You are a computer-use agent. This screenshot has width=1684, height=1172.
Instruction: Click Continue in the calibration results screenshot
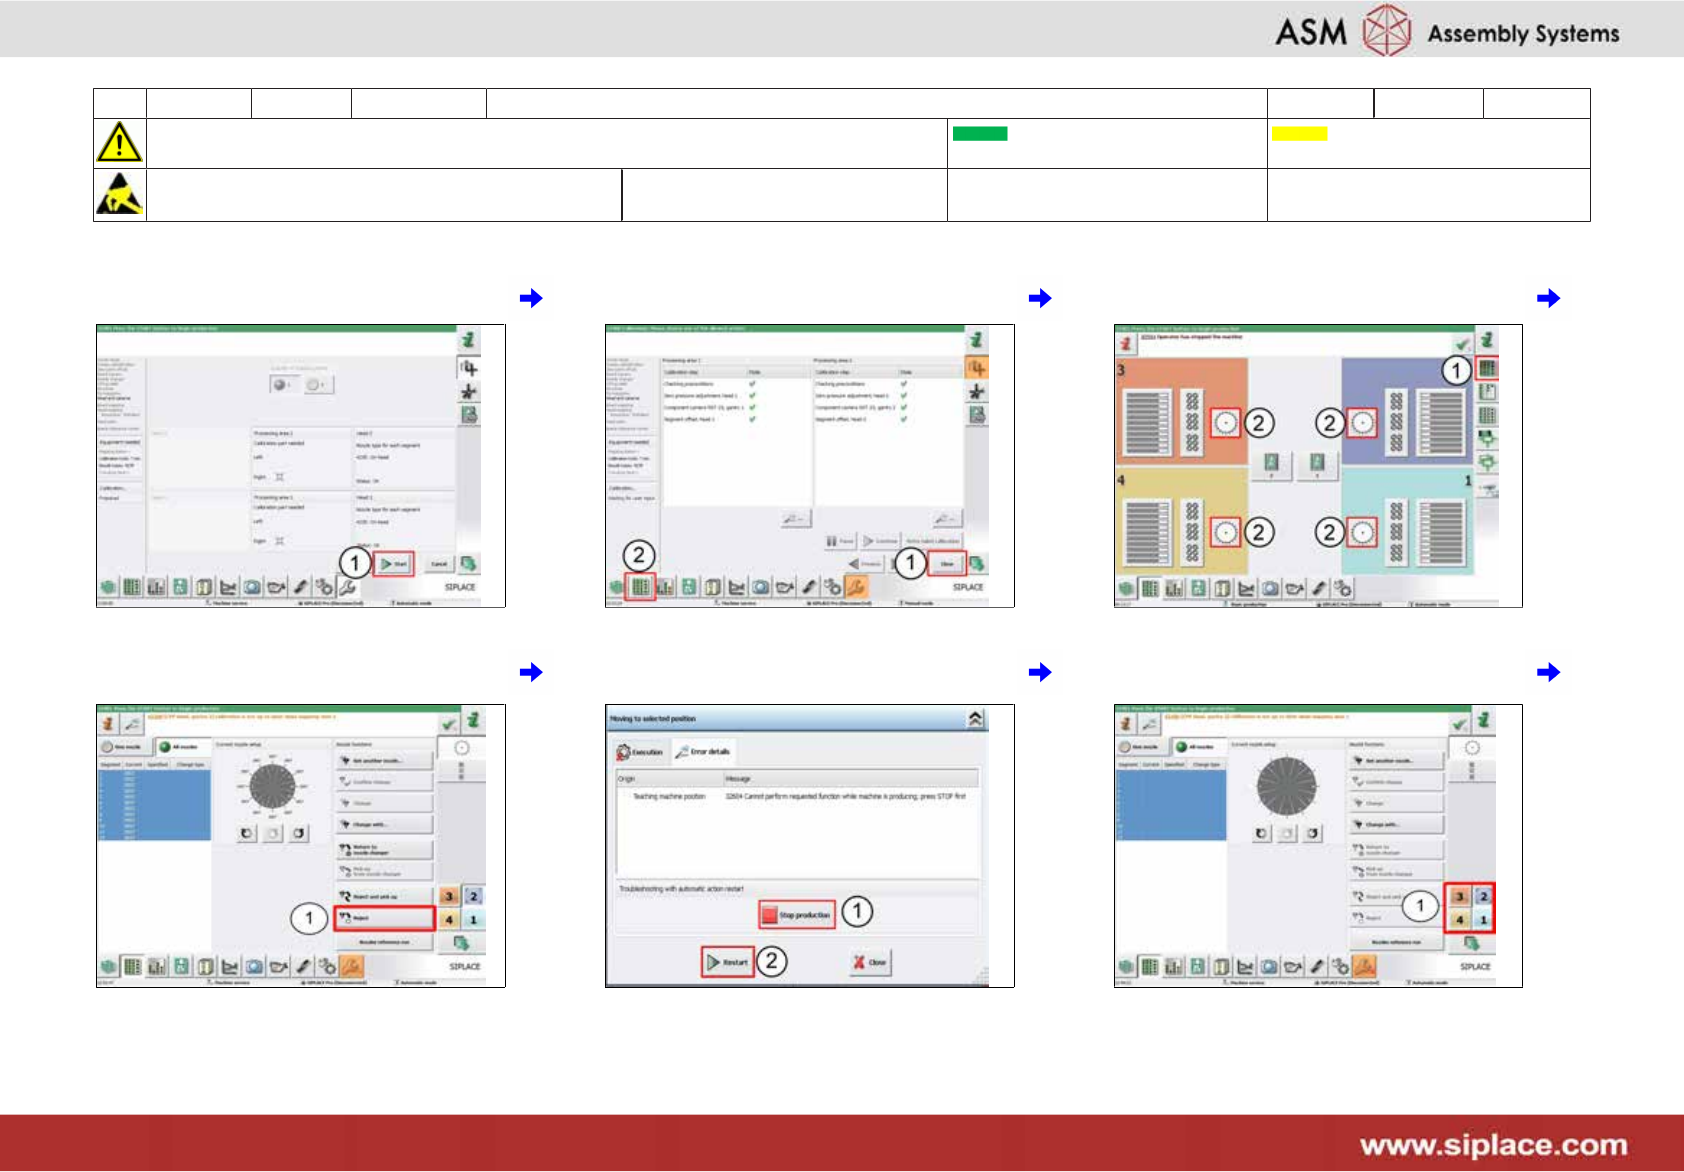coord(880,541)
